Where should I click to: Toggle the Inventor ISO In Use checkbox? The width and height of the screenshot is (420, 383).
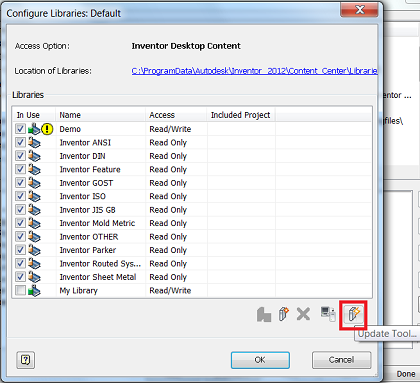pos(20,196)
